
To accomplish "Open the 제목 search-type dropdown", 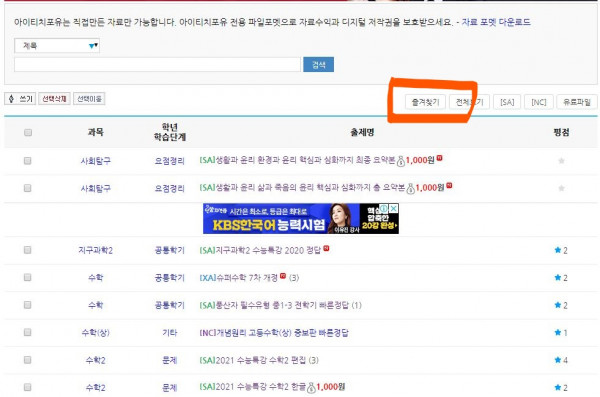I will (x=57, y=46).
